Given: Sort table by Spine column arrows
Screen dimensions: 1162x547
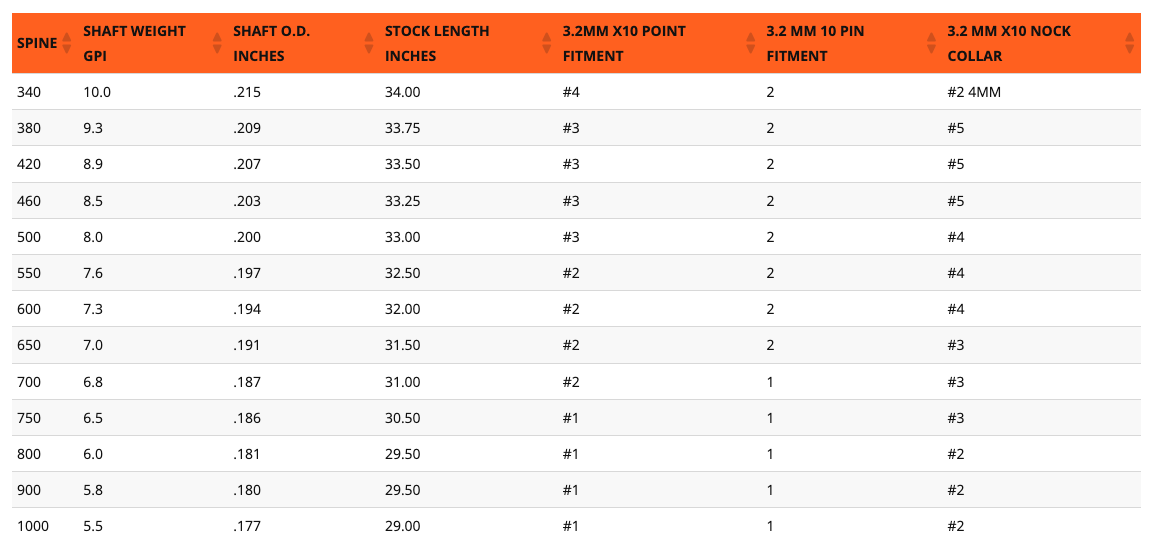Looking at the screenshot, I should pos(66,43).
